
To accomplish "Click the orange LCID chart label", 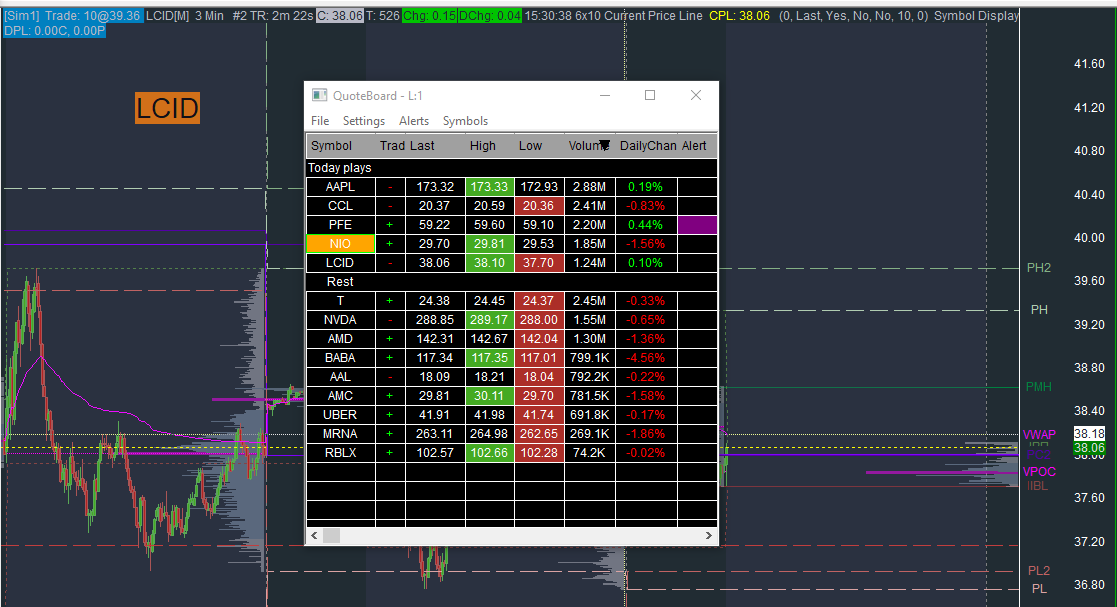I will pyautogui.click(x=167, y=108).
